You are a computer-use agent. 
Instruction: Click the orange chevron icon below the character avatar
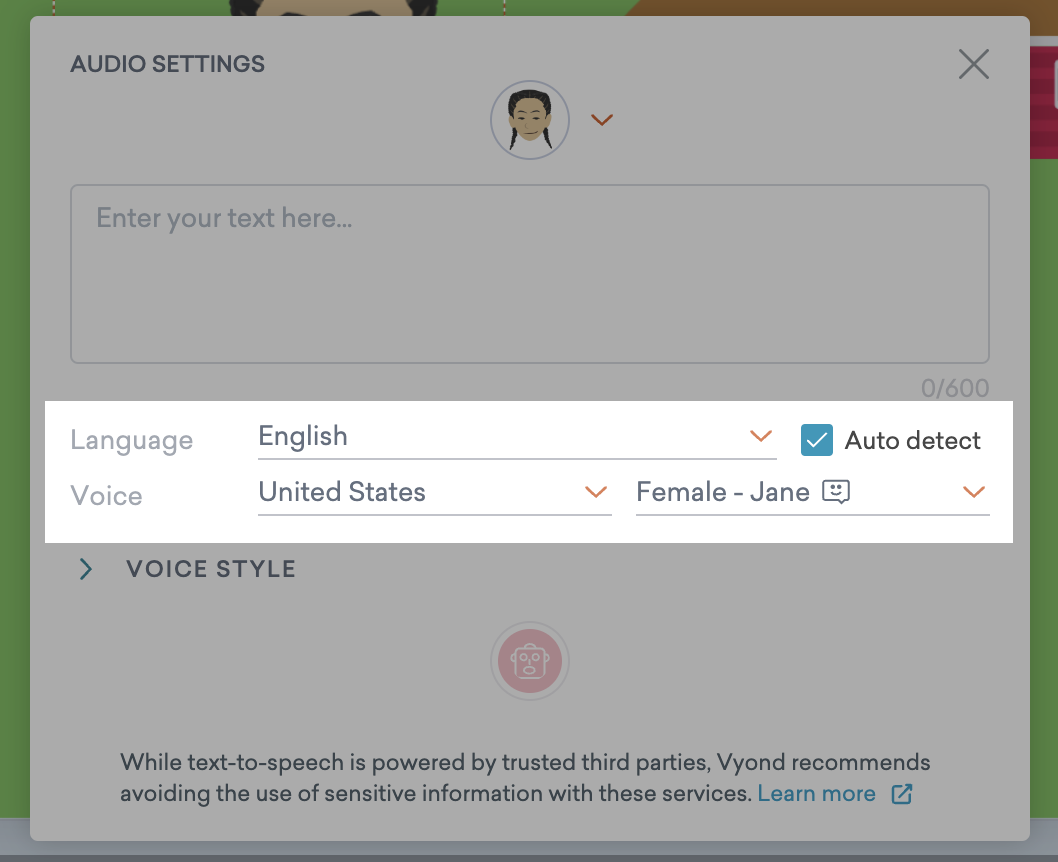[602, 119]
